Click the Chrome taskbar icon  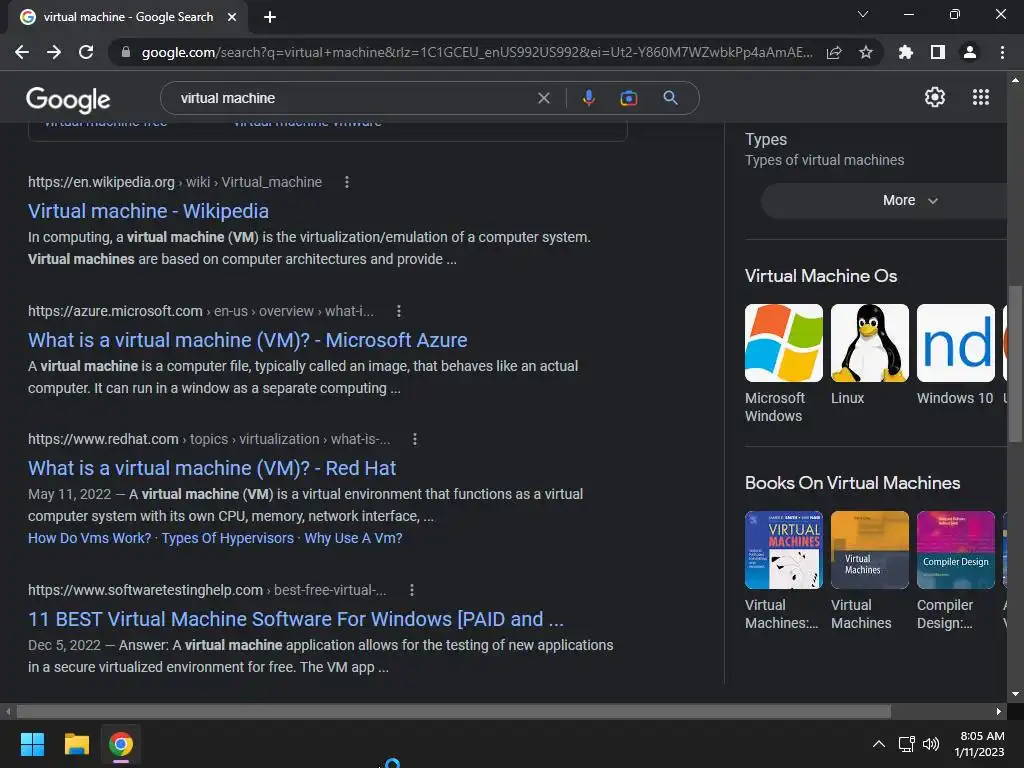point(121,744)
